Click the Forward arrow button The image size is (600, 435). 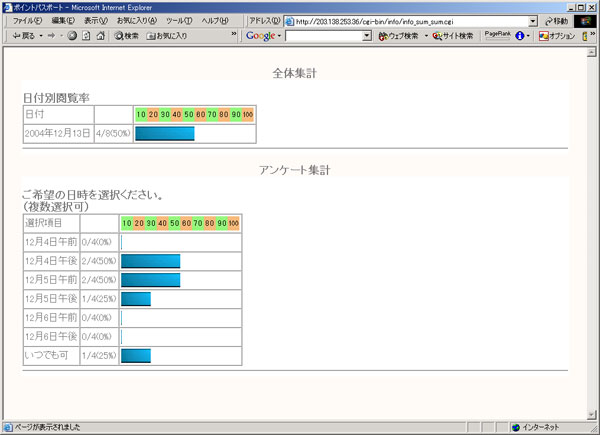click(51, 36)
